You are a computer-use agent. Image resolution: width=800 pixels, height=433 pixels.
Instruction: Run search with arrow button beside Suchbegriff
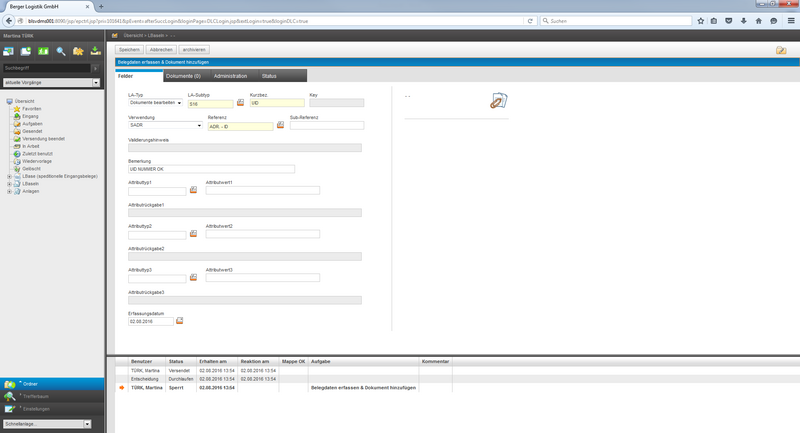(95, 68)
